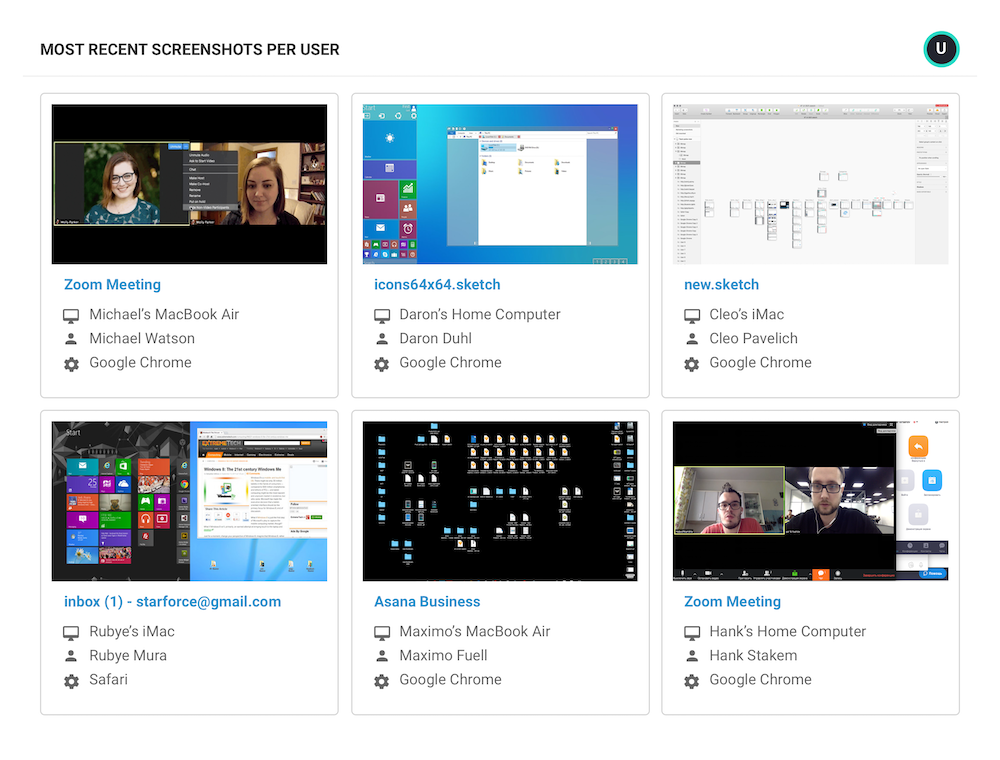Select Google Chrome text in Cleo Pavelich's card

coord(760,363)
